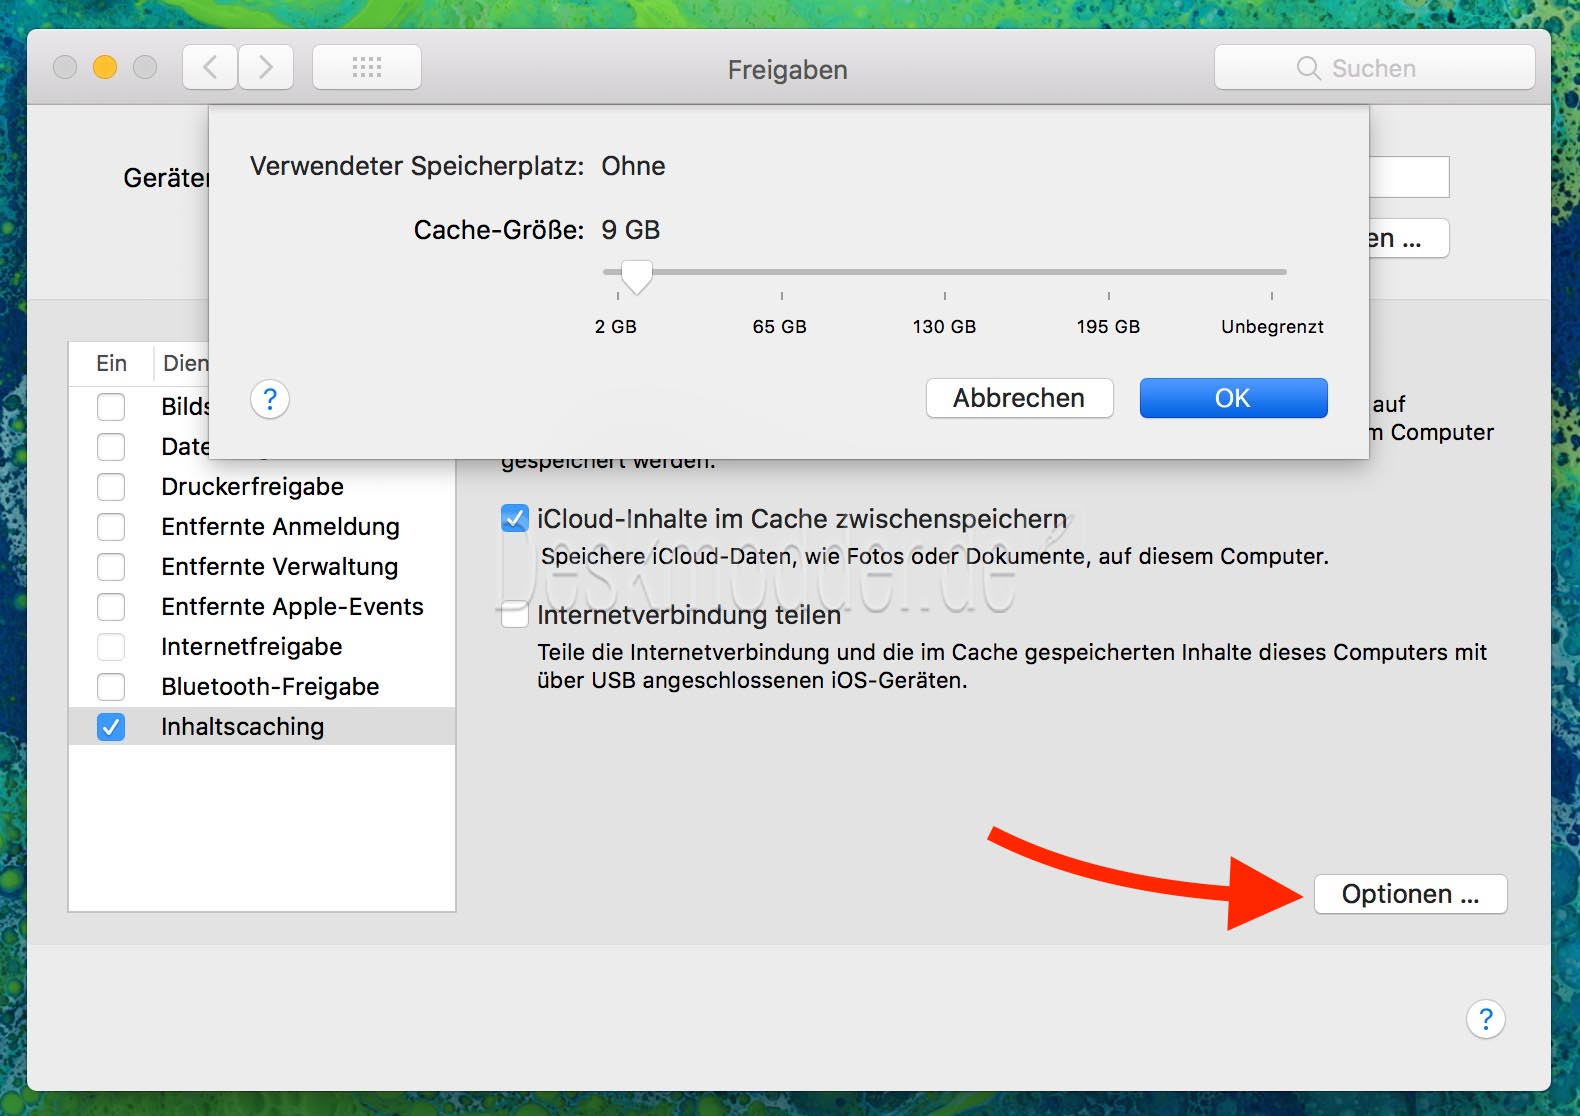
Task: Enable the Bluetooth-Freigabe checkbox
Action: [111, 687]
